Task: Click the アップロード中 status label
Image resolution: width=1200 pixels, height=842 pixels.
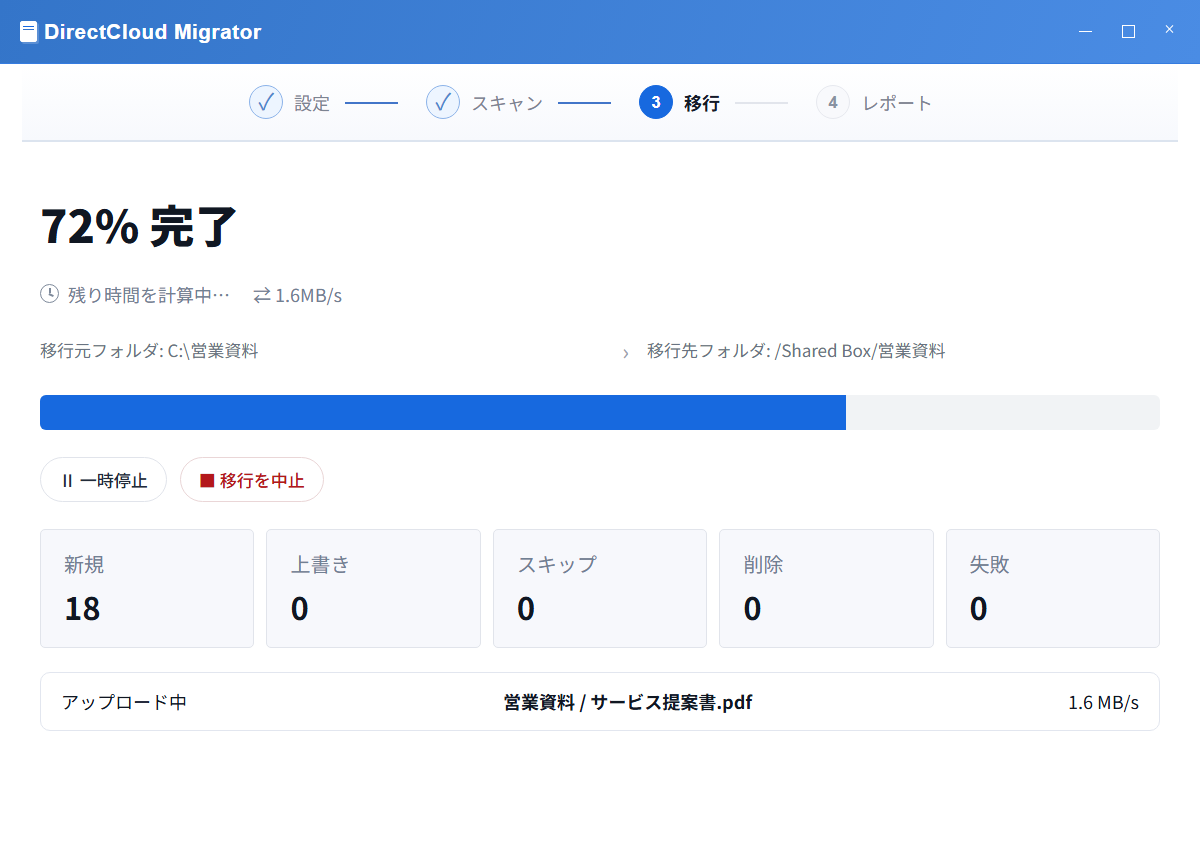Action: 124,702
